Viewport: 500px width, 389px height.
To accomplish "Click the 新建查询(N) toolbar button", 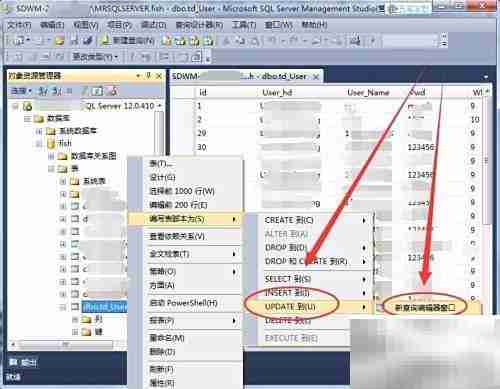I will point(128,41).
